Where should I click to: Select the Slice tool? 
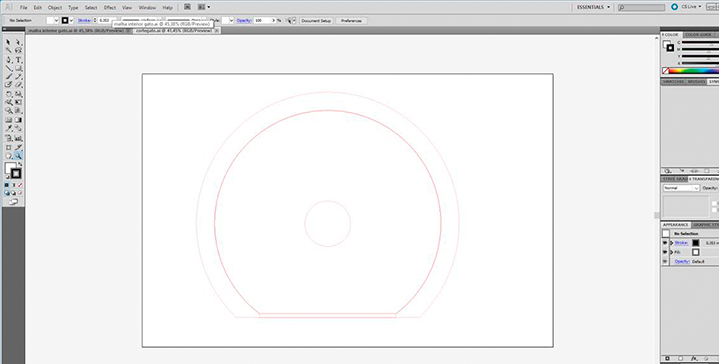(x=18, y=148)
